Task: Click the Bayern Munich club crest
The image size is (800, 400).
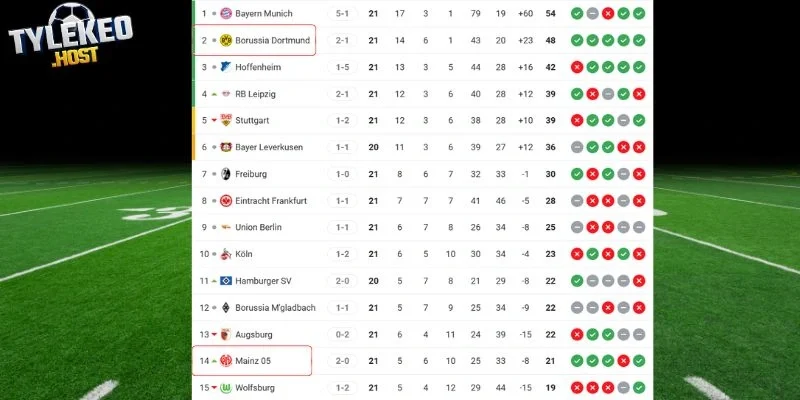Action: pos(225,14)
